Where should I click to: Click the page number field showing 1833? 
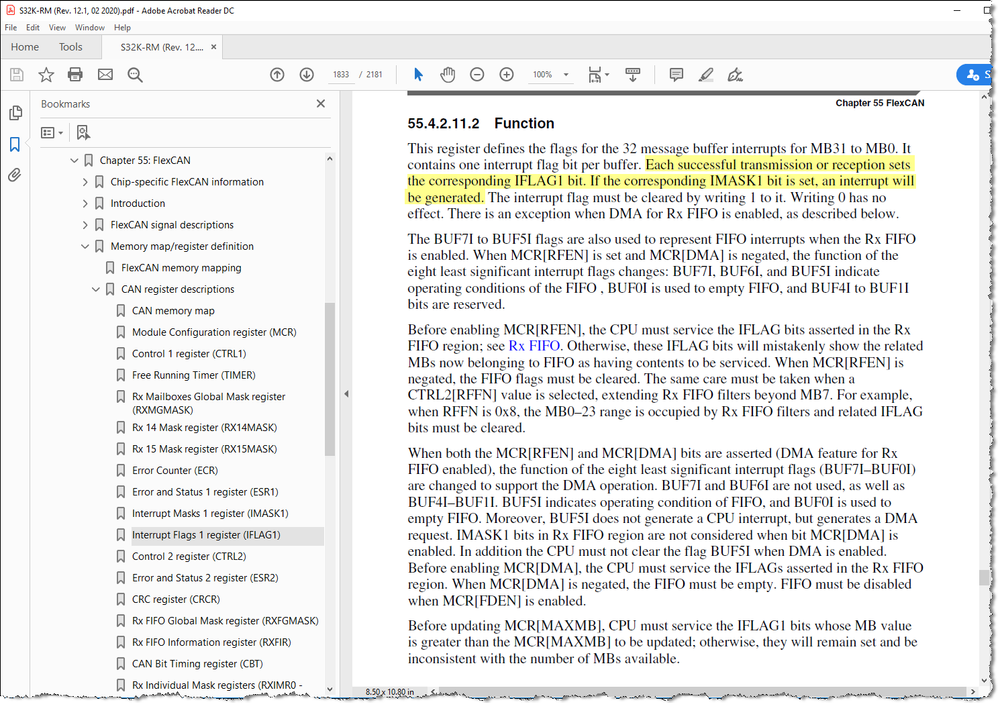[341, 74]
